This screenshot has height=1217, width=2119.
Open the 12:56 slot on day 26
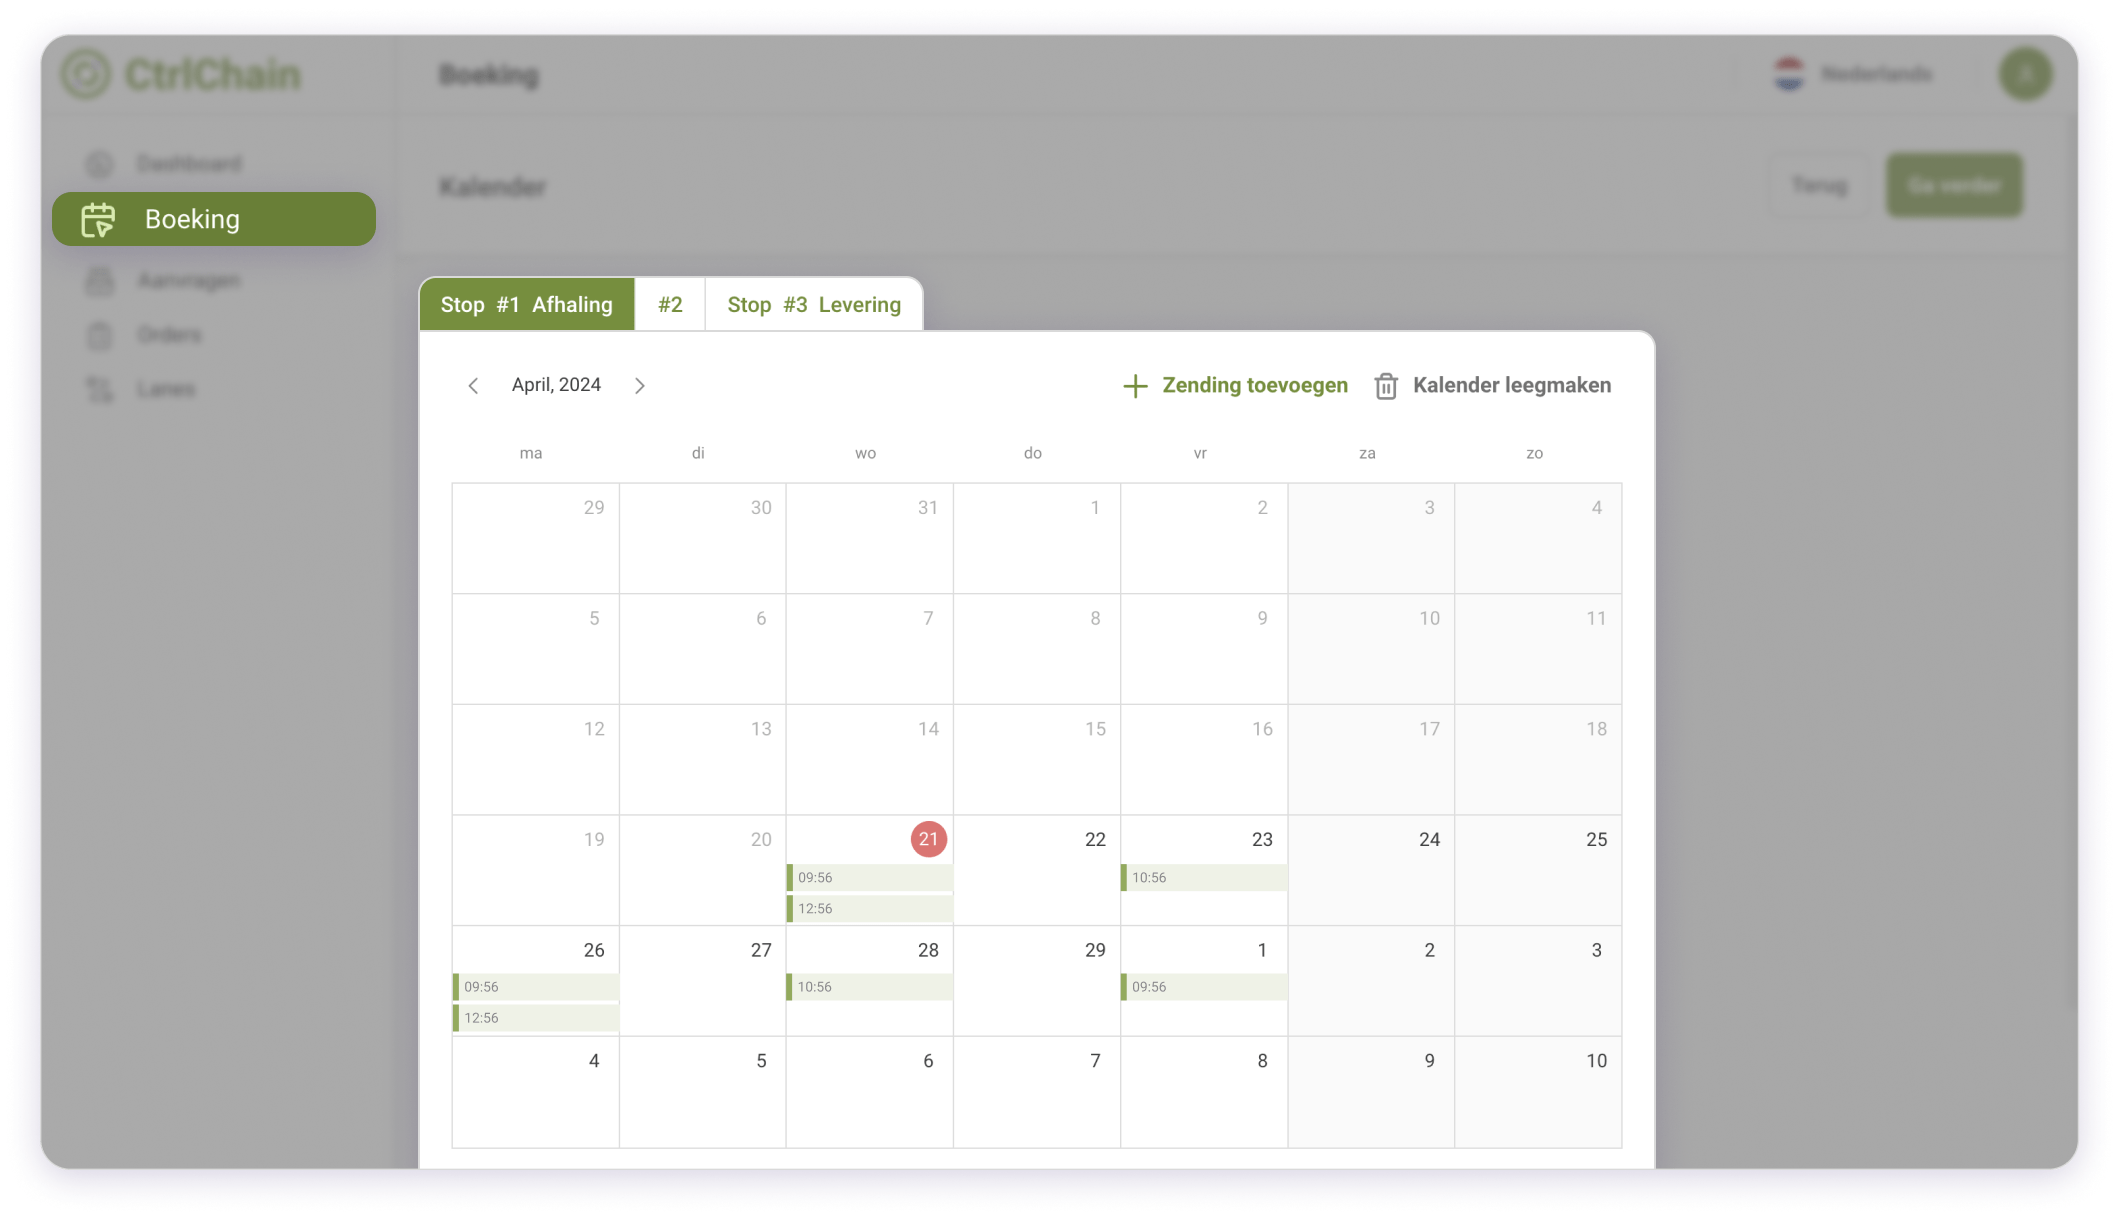(x=535, y=1018)
